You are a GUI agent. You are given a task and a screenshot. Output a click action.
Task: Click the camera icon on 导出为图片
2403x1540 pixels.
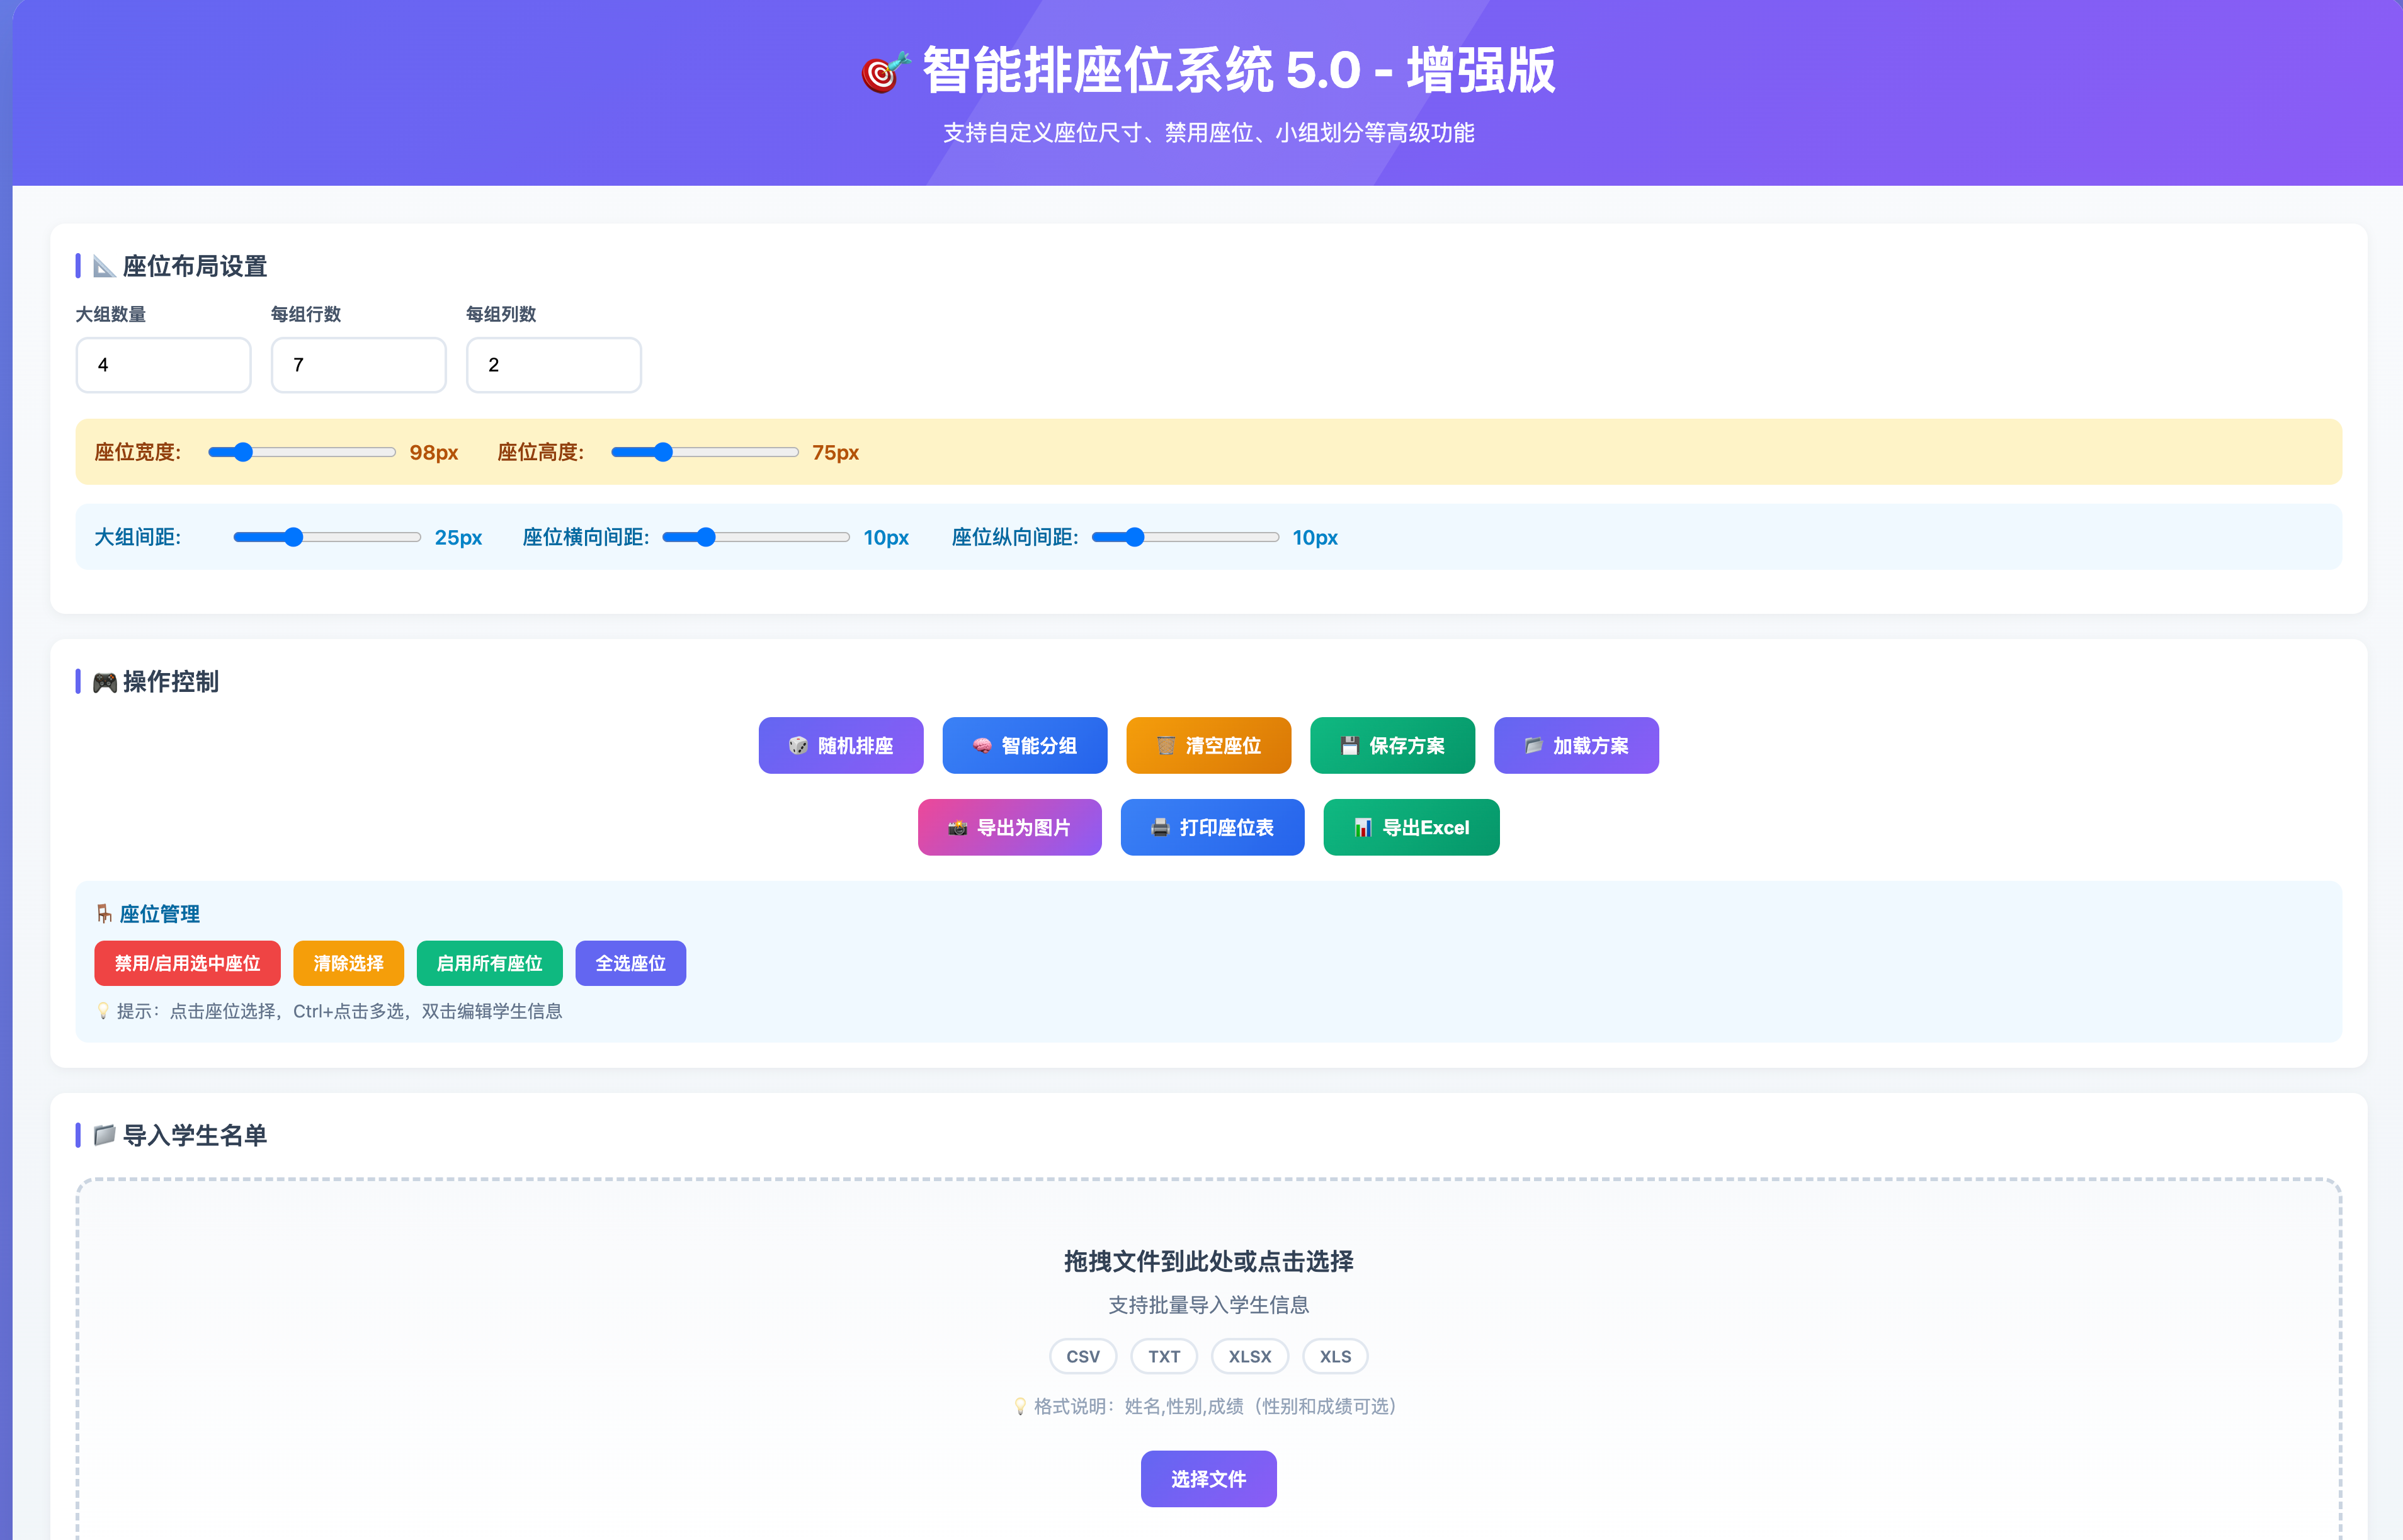[x=957, y=828]
